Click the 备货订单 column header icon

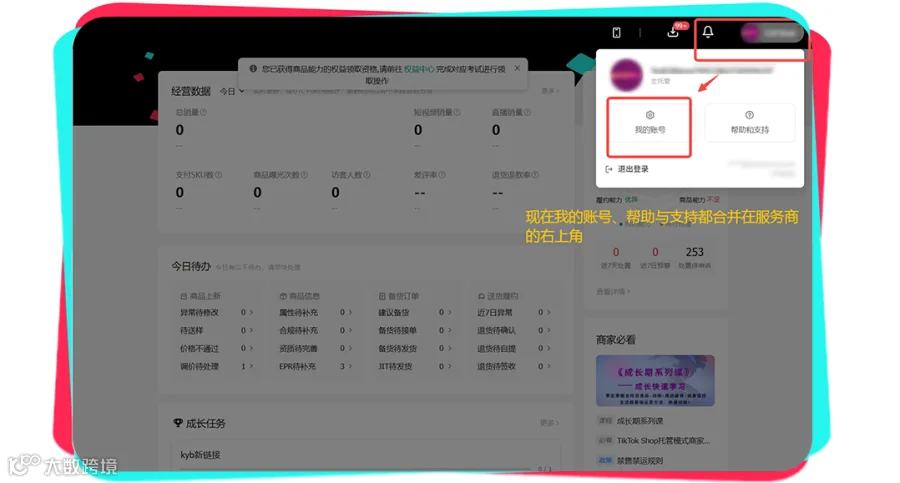(382, 296)
